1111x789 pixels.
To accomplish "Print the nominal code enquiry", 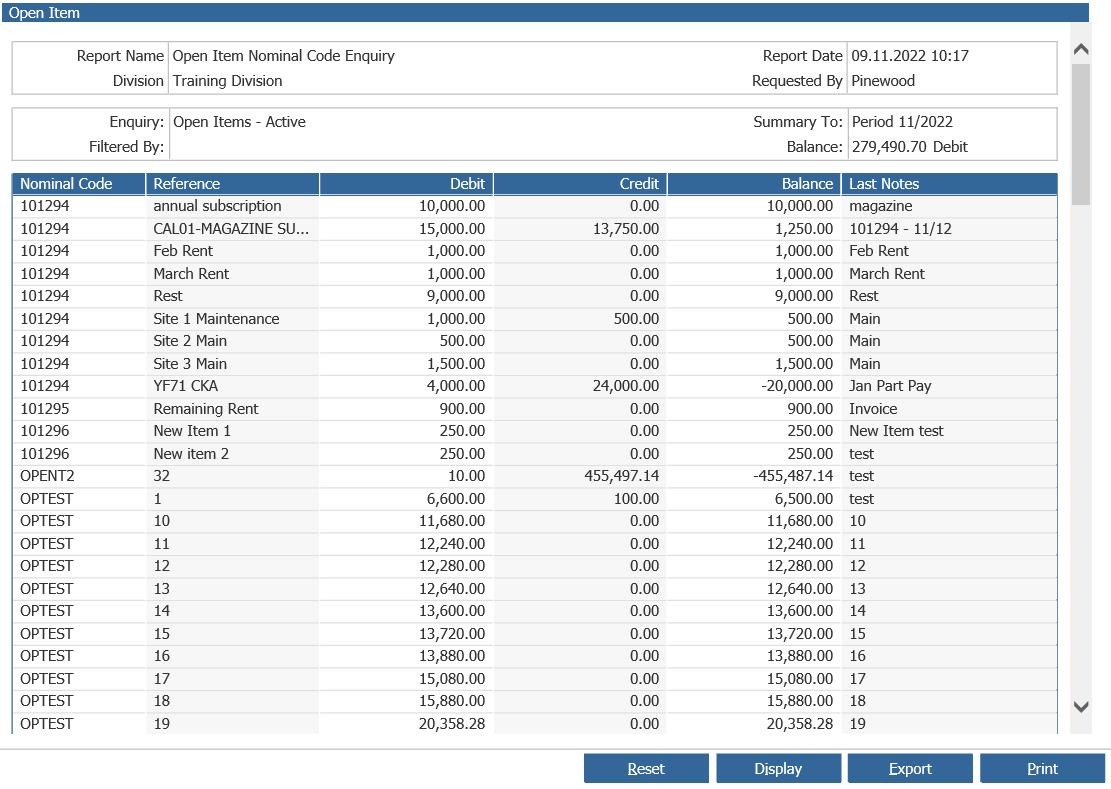I will (x=1042, y=768).
